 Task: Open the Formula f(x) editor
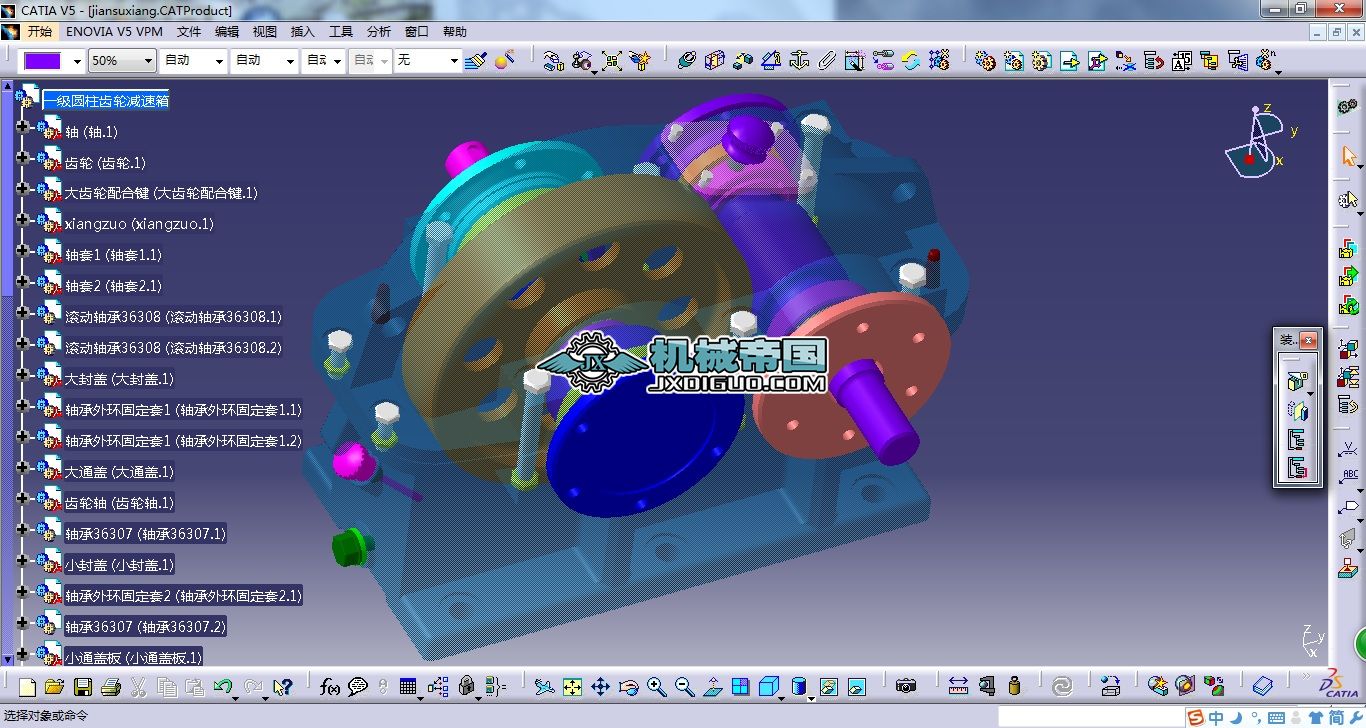pyautogui.click(x=329, y=687)
